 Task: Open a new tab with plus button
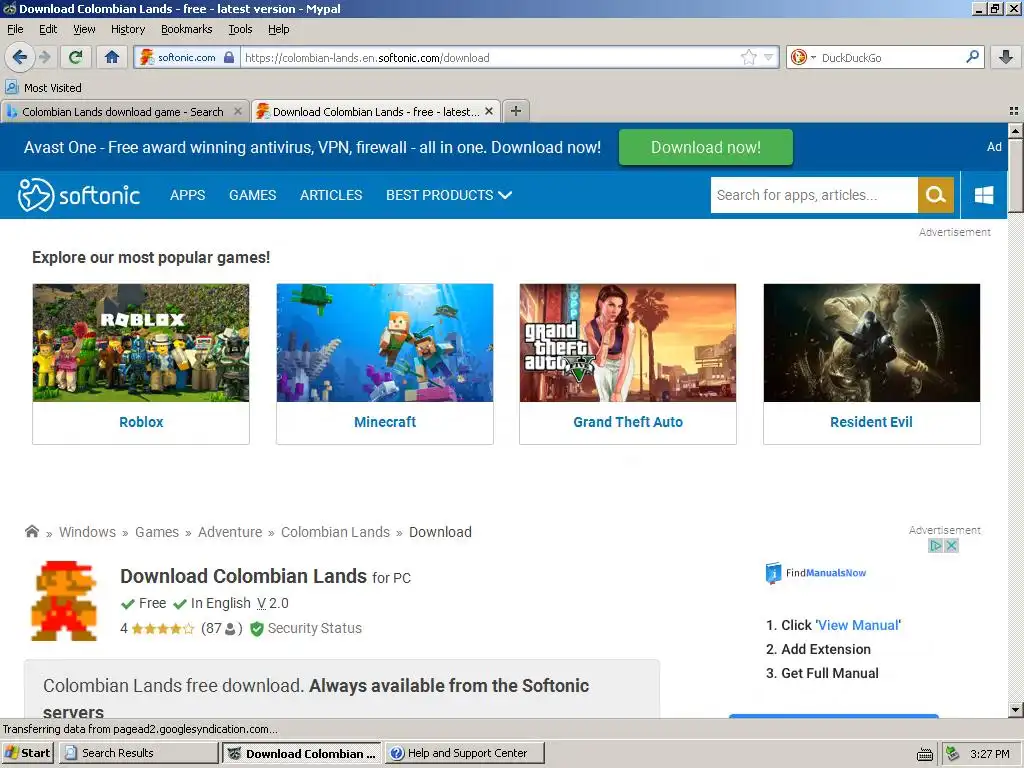tap(516, 111)
